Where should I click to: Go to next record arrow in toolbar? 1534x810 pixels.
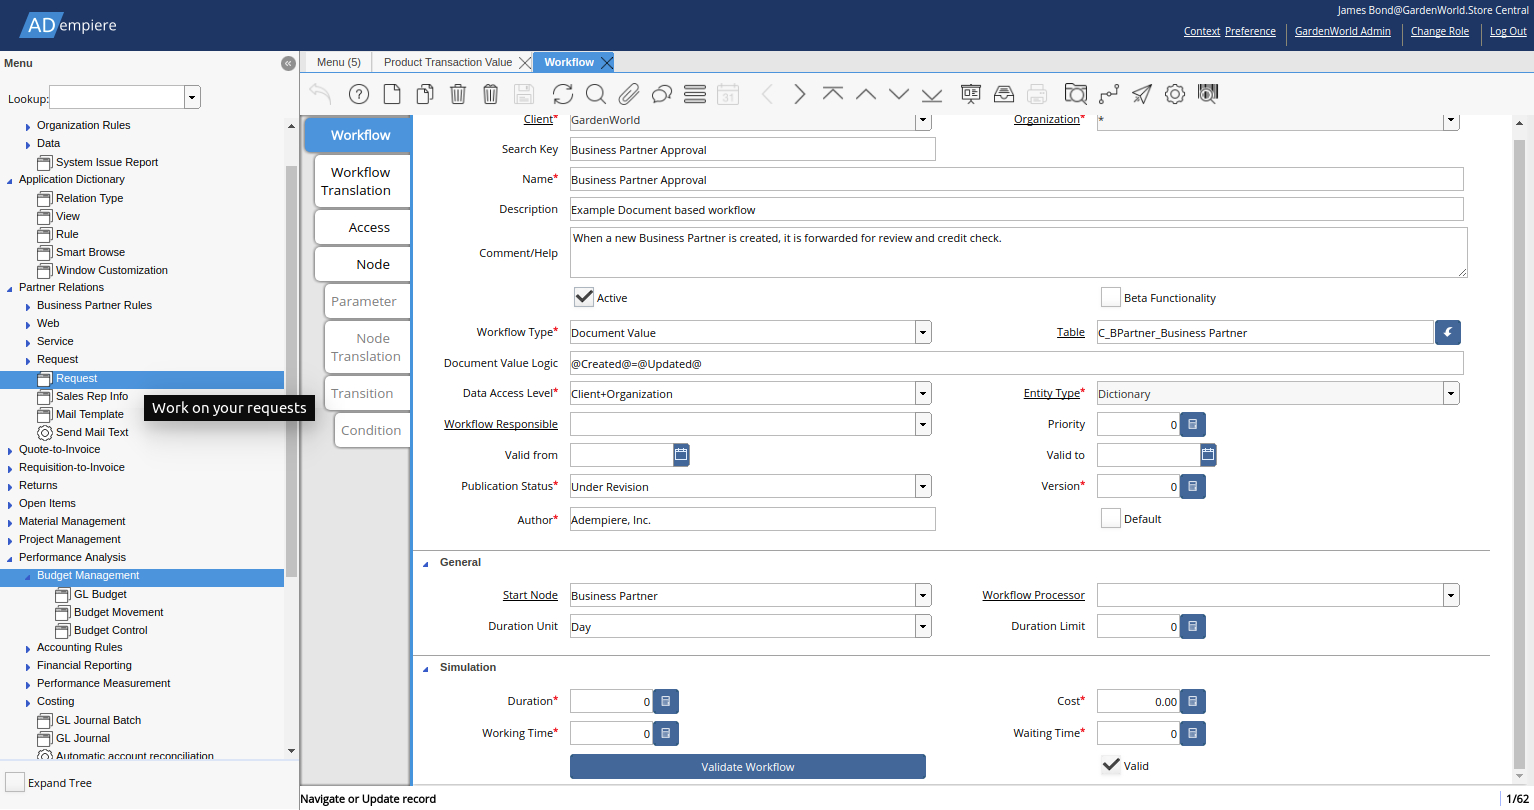[800, 94]
